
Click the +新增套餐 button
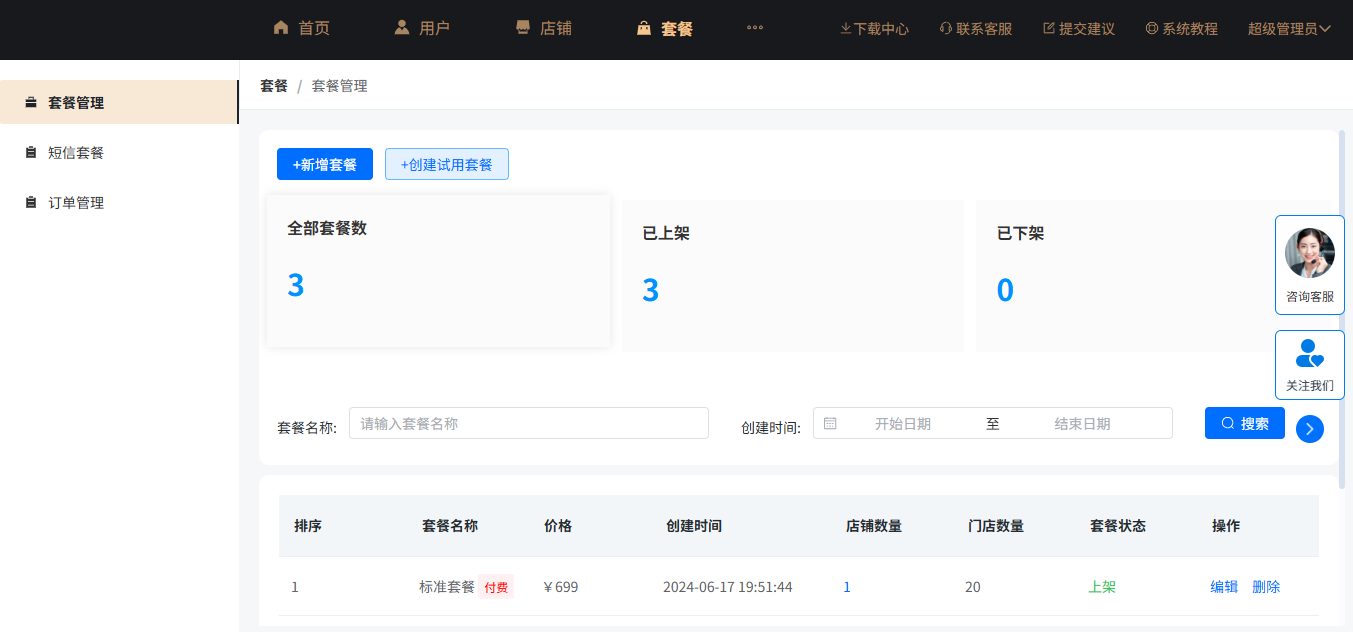point(324,163)
